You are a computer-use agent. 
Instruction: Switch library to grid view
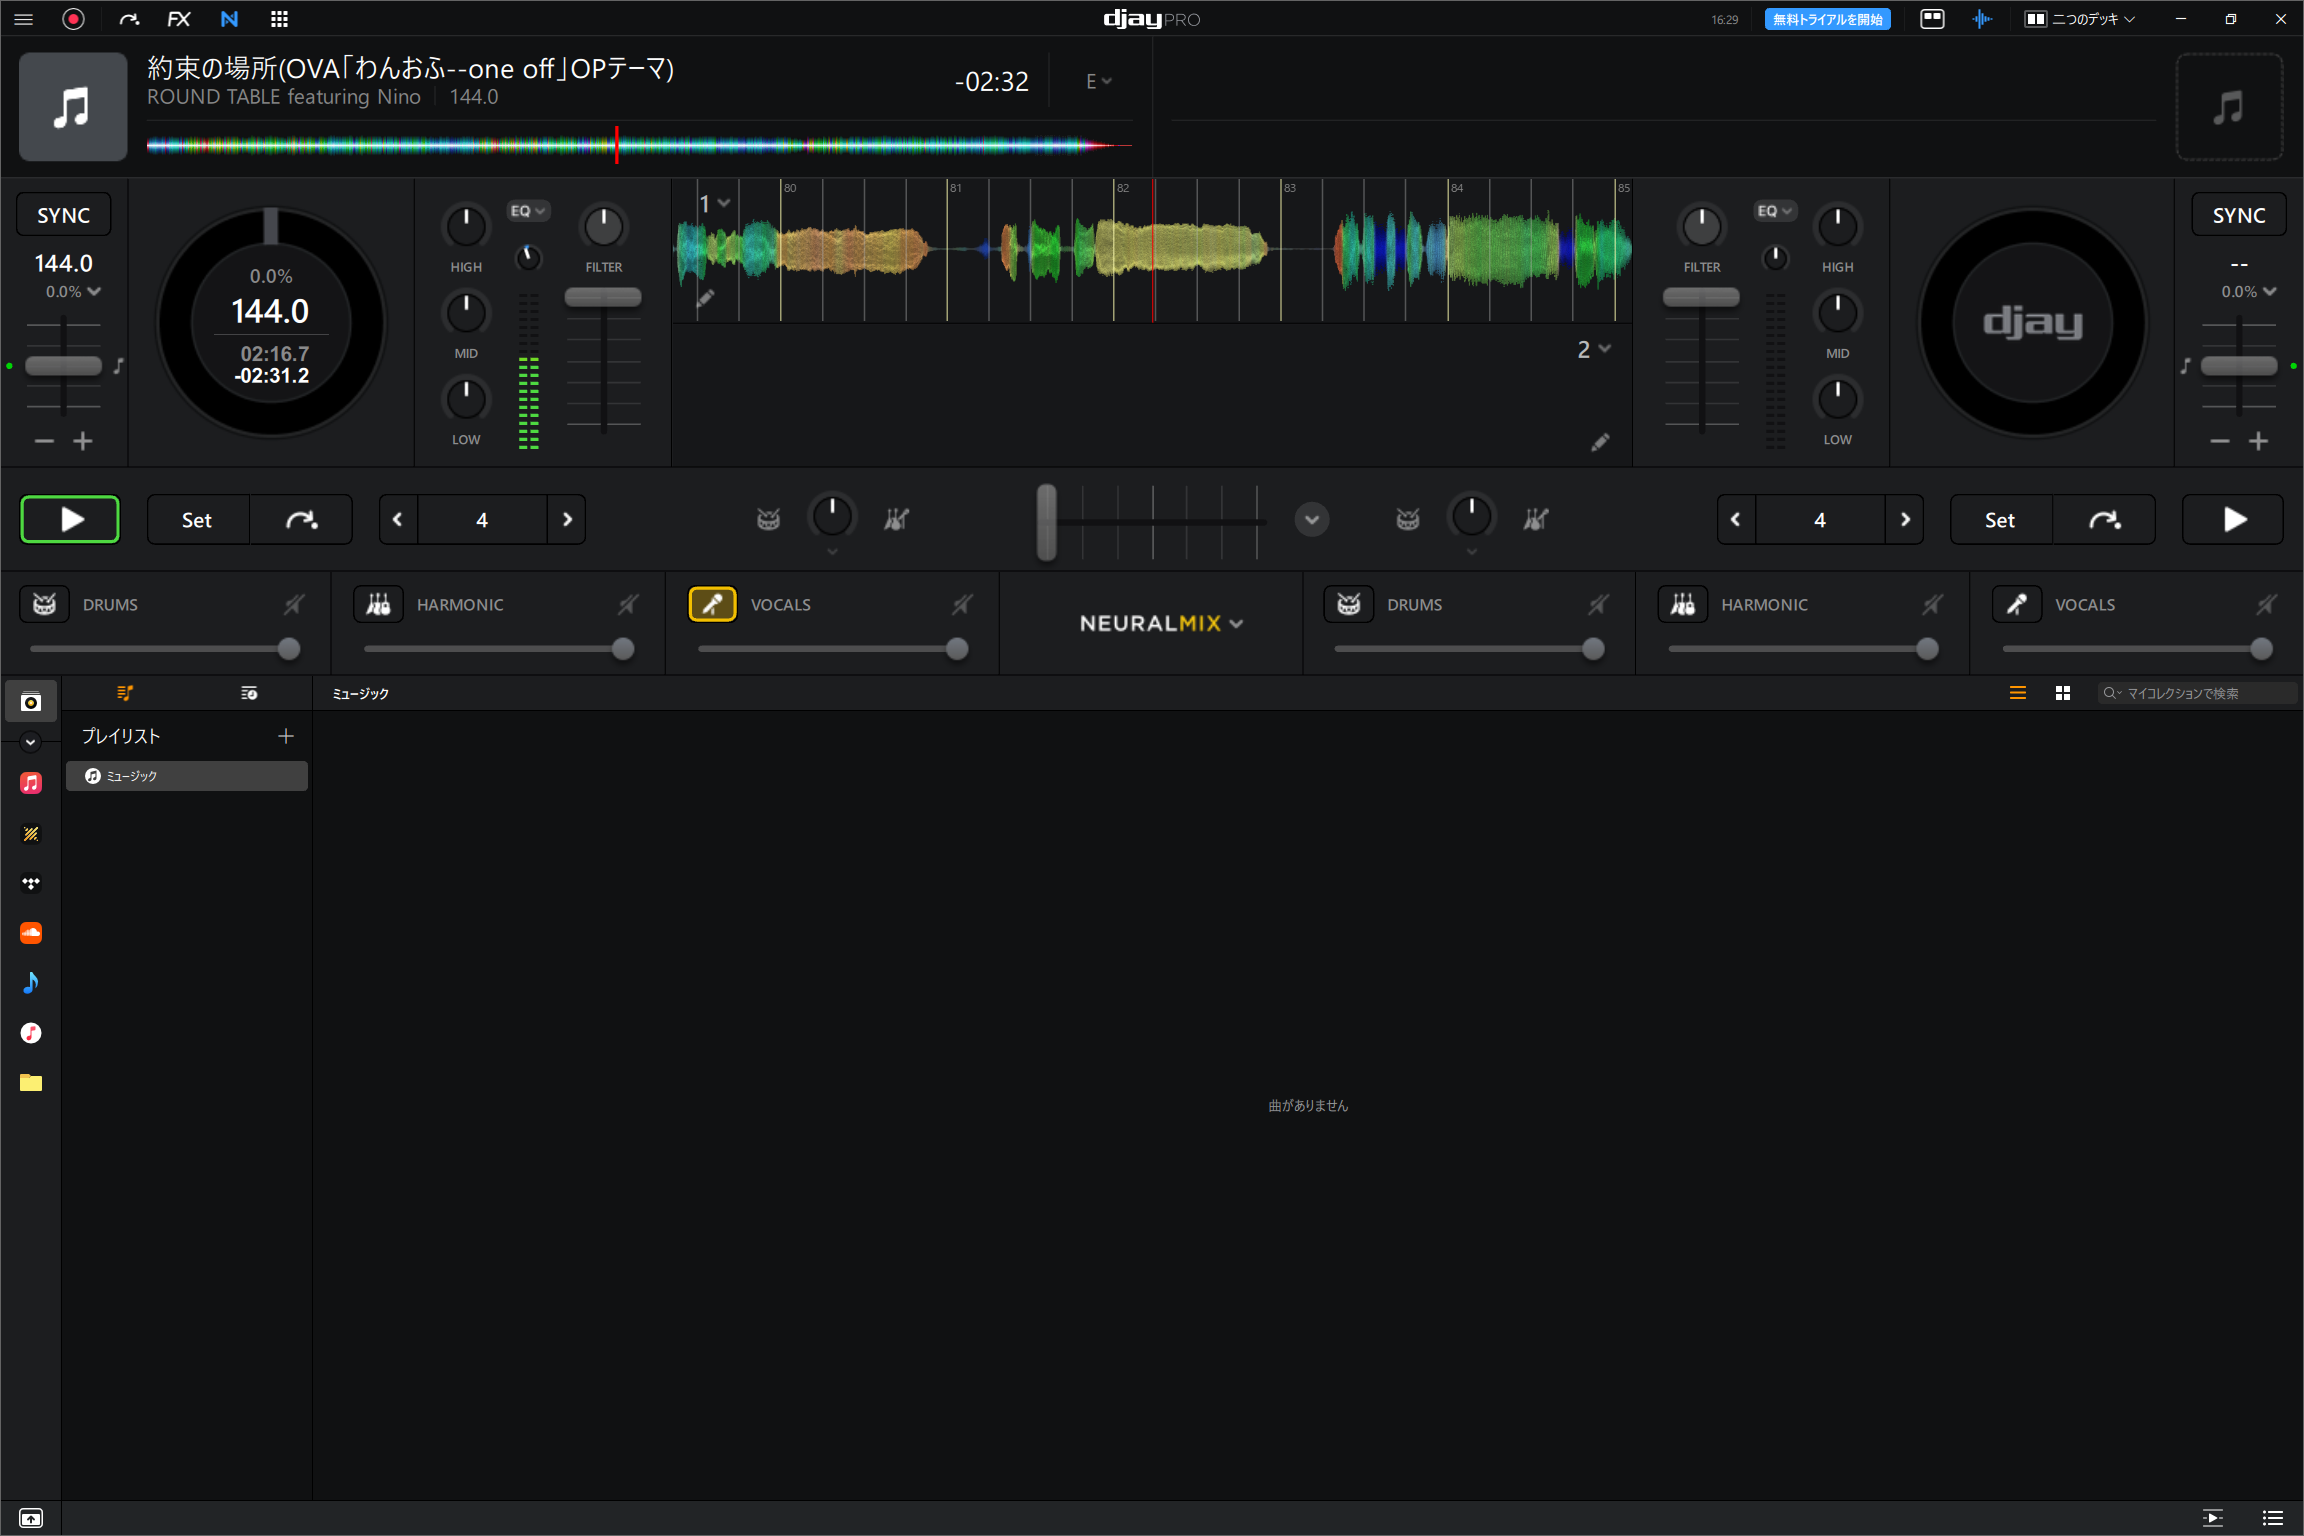(x=2062, y=692)
